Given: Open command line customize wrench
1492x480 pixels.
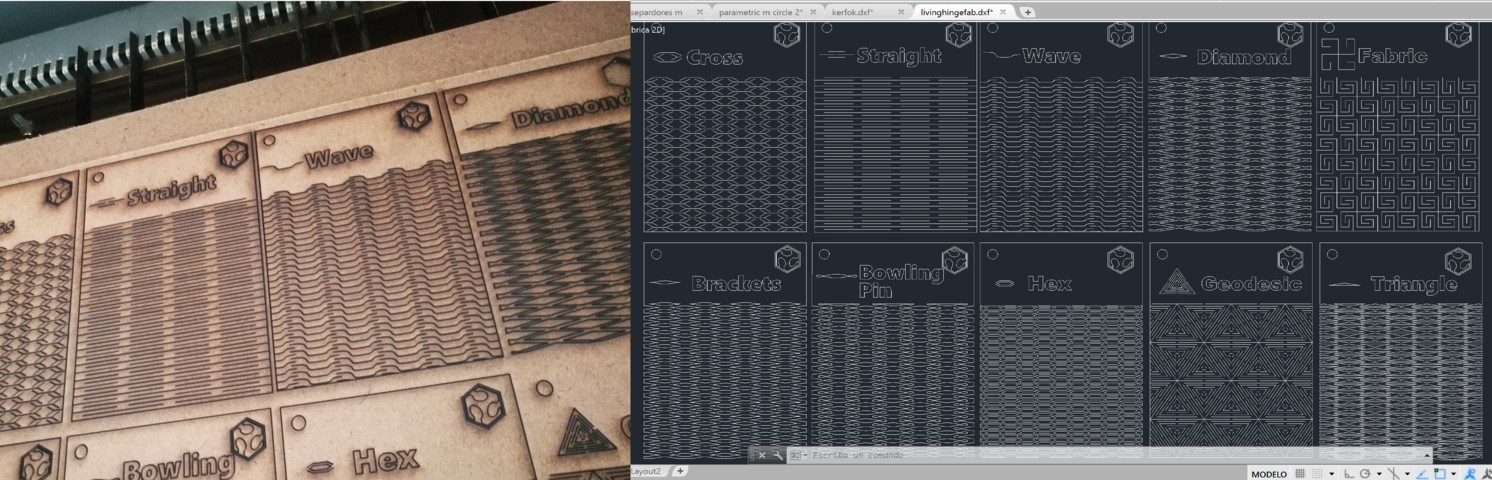Looking at the screenshot, I should pos(777,455).
